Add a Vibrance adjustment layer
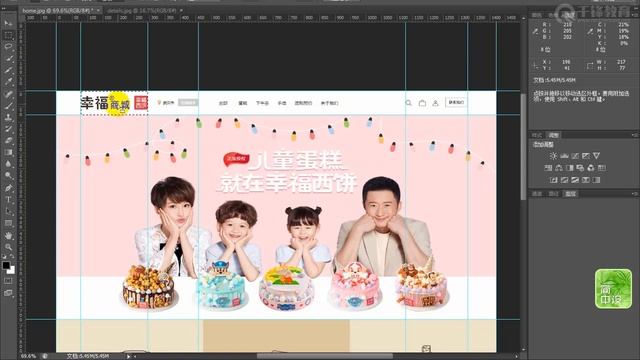 (596, 156)
